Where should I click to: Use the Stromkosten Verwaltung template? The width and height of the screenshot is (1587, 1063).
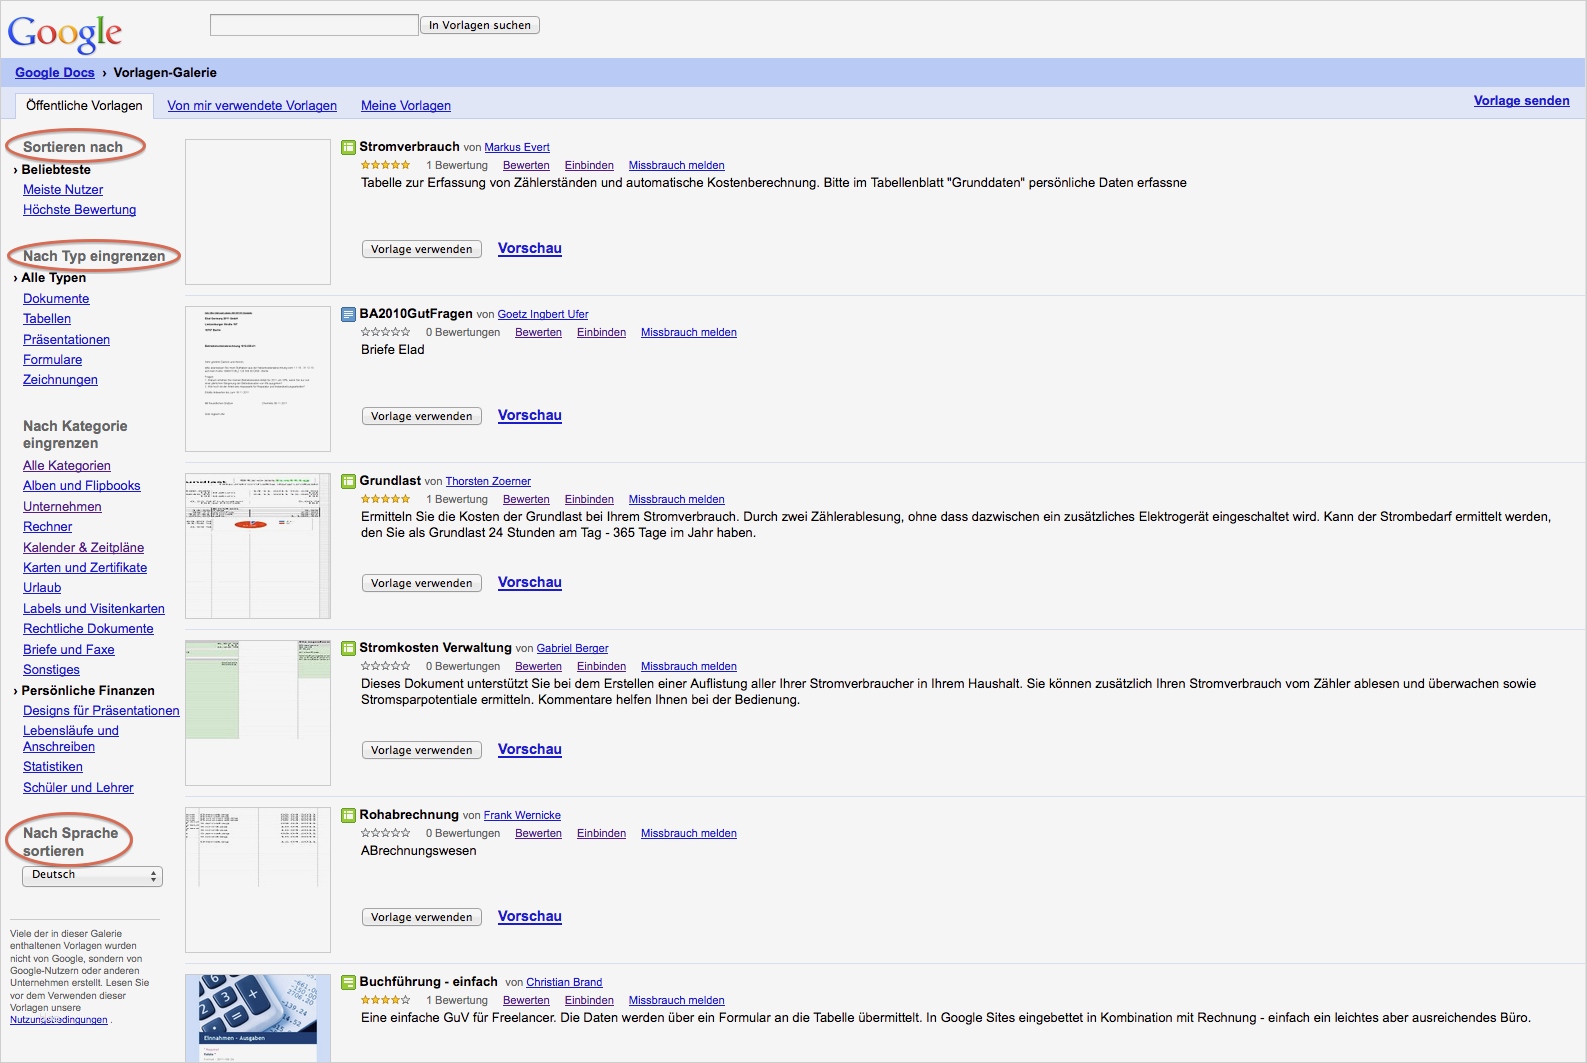(422, 750)
